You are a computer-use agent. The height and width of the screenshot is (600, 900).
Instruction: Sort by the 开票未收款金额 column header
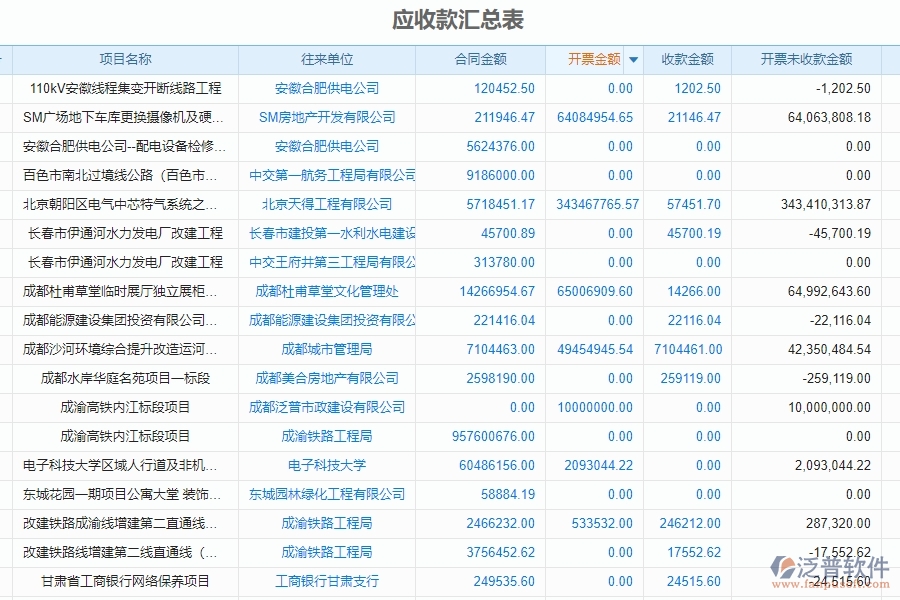806,59
